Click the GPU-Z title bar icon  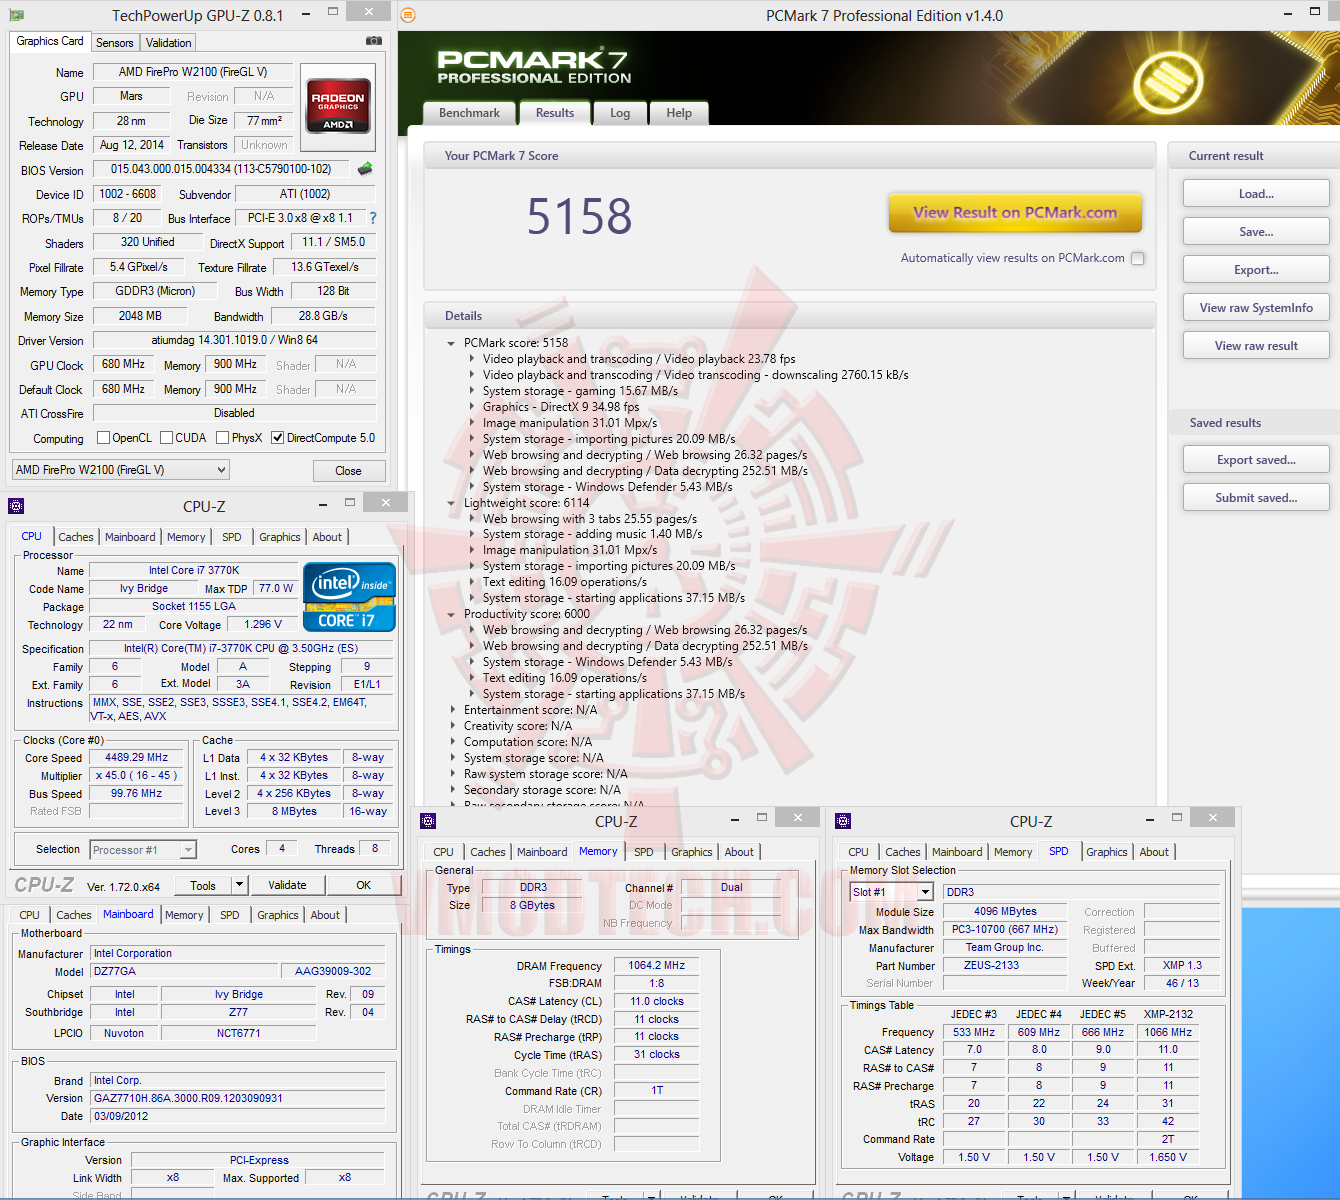coord(16,14)
